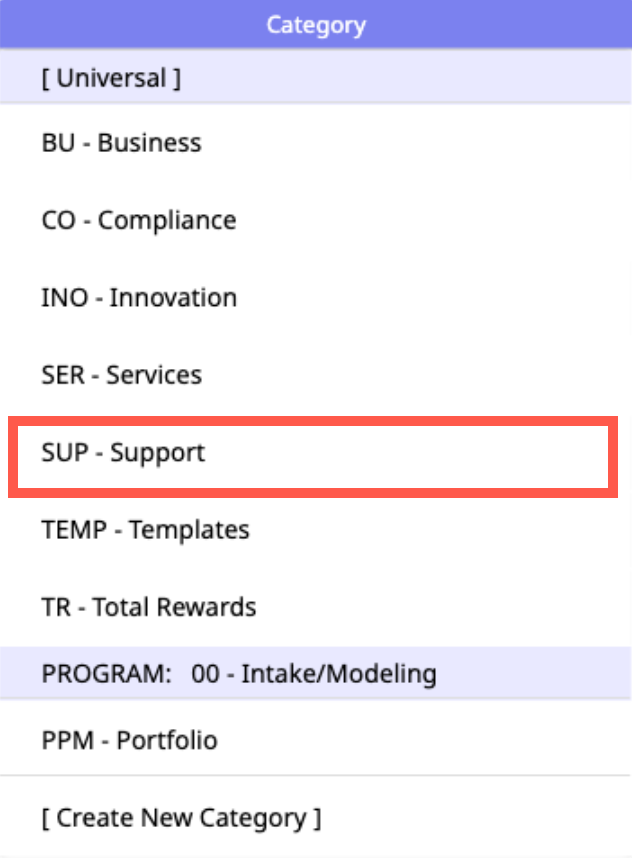
Task: Pick PPM - Portfolio under the program group
Action: click(x=130, y=741)
